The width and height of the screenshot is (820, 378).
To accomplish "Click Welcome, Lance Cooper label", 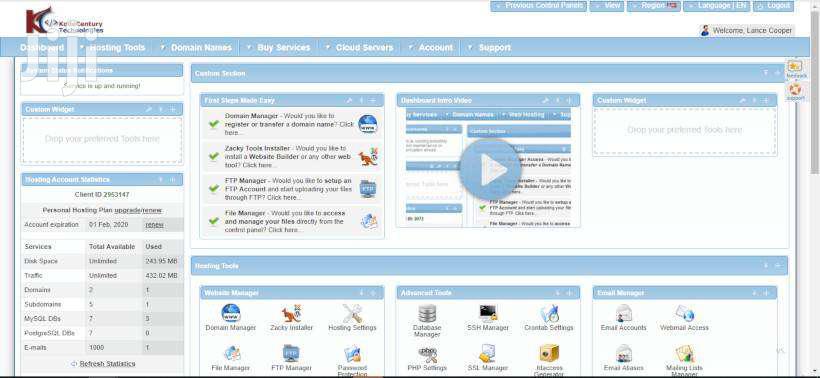I will (x=752, y=31).
